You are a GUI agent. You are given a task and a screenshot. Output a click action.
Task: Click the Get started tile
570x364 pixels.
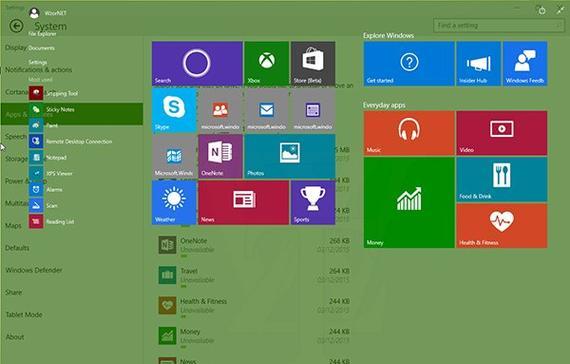[x=409, y=63]
